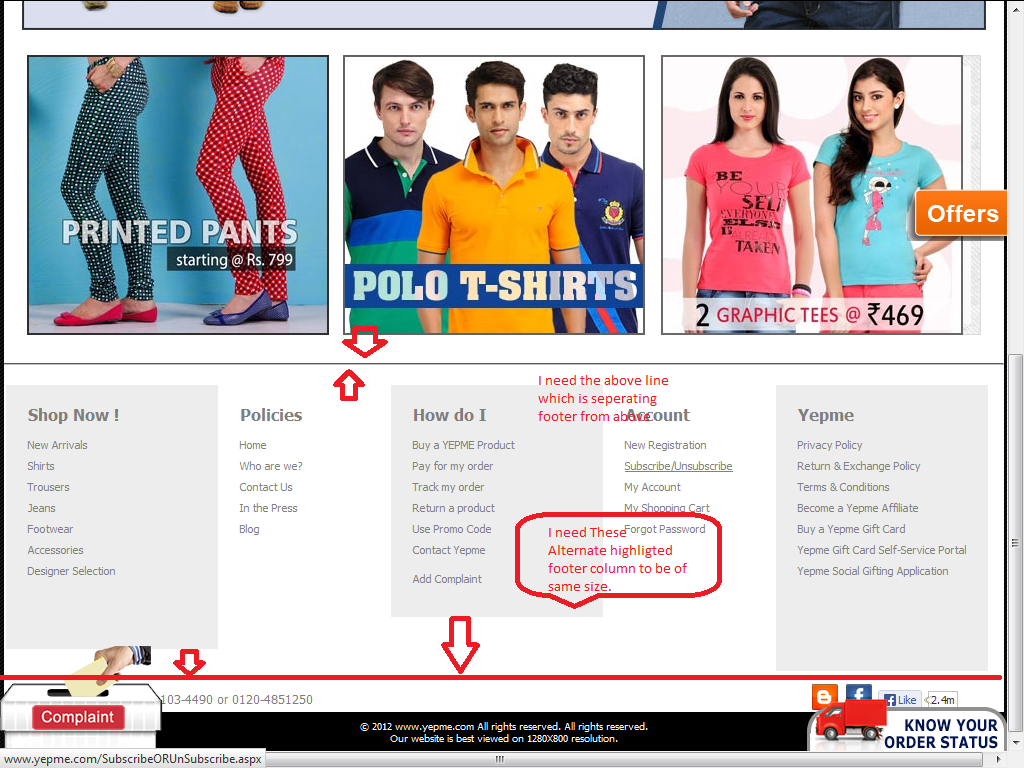The width and height of the screenshot is (1024, 768).
Task: Open Pay for my order link
Action: (453, 466)
